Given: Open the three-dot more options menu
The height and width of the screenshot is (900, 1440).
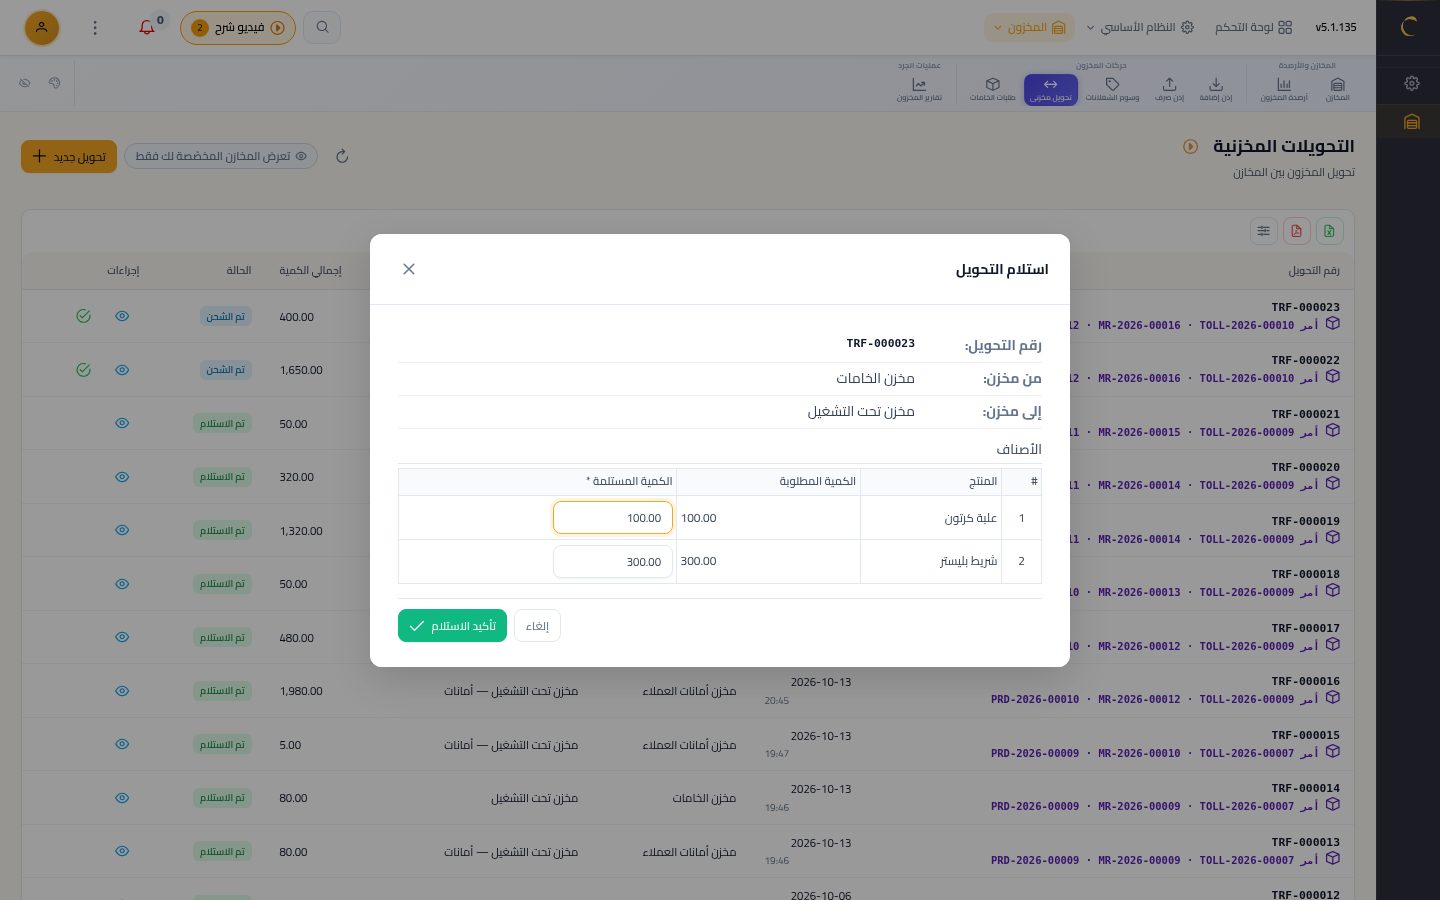Looking at the screenshot, I should [95, 27].
